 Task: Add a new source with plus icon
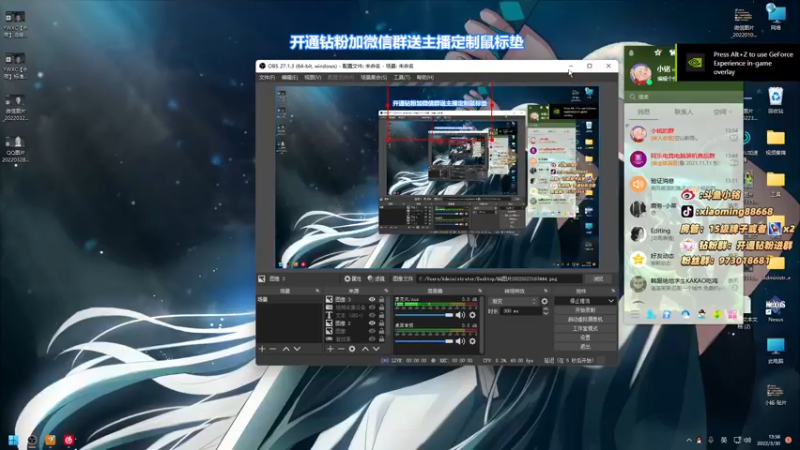pyautogui.click(x=330, y=349)
